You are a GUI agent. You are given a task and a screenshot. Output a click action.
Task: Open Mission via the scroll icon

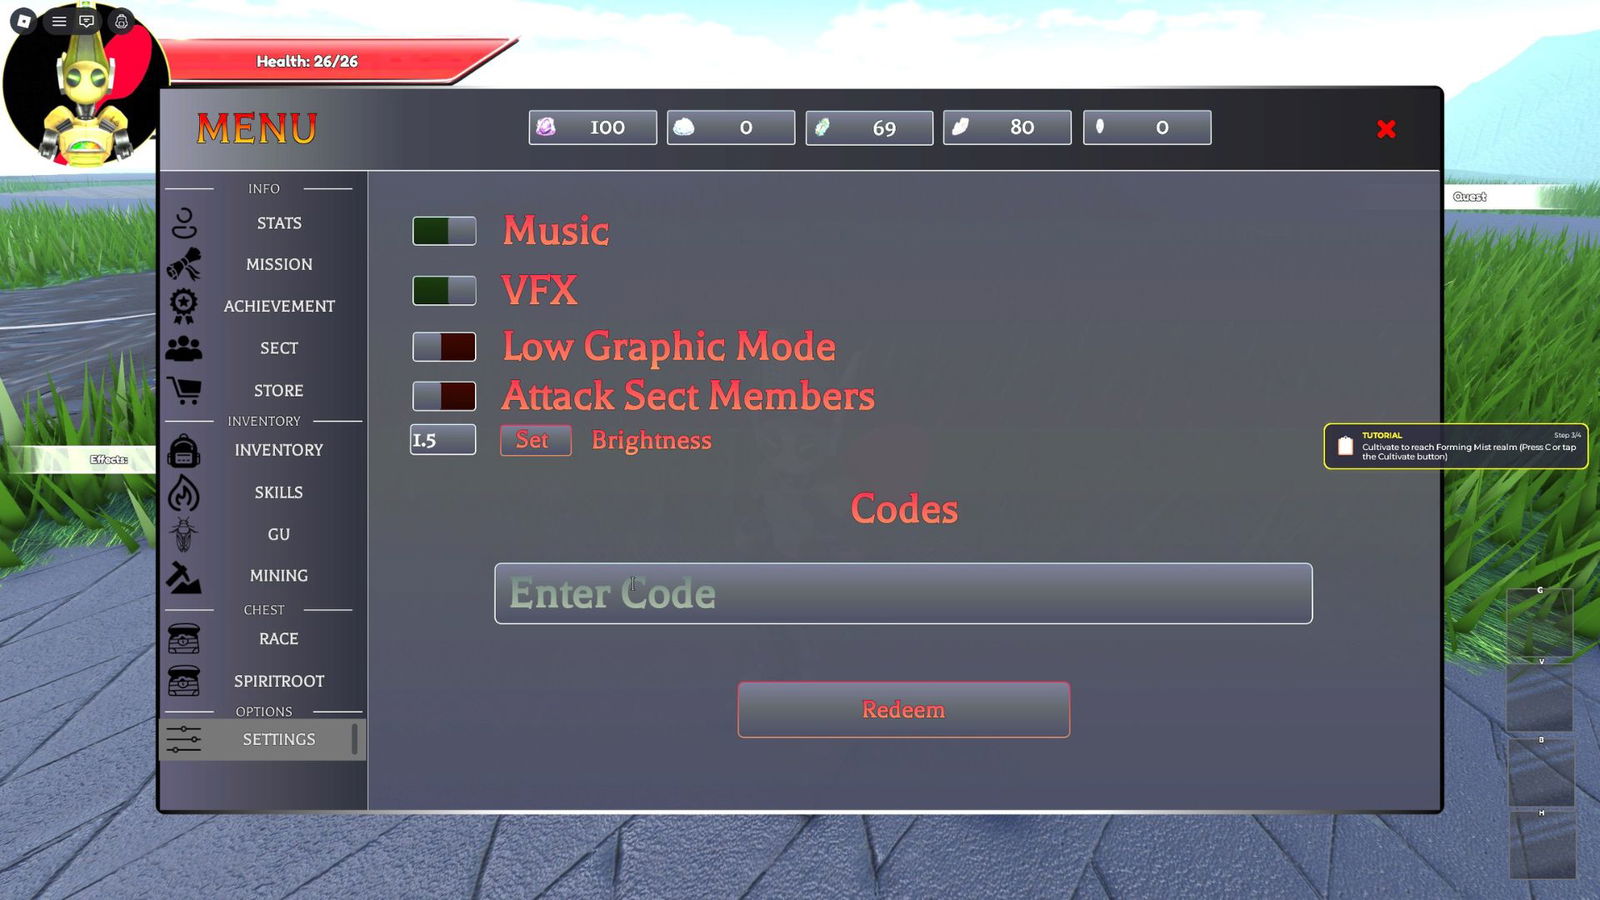tap(184, 264)
